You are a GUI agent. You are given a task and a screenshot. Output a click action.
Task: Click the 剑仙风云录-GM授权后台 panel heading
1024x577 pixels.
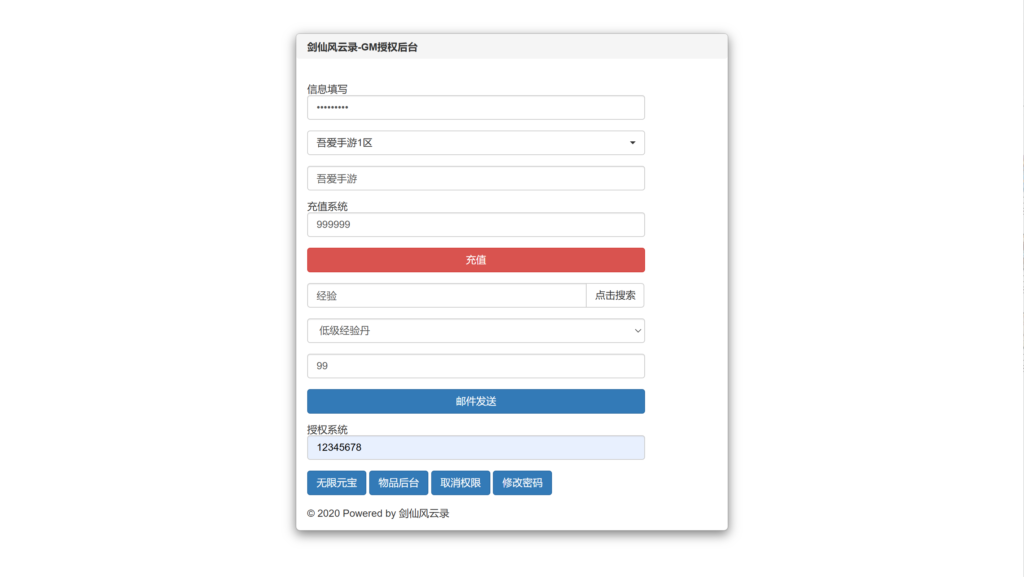[362, 47]
